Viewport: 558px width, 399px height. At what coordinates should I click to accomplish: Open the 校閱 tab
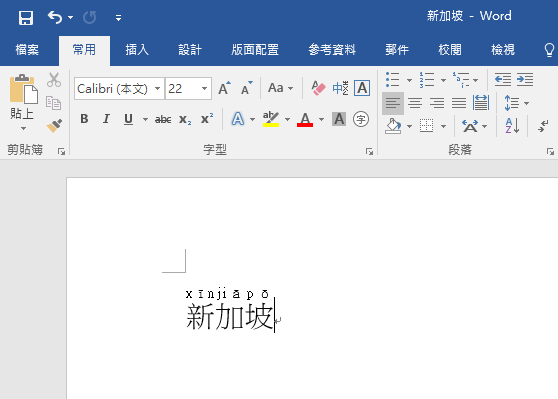(x=450, y=50)
